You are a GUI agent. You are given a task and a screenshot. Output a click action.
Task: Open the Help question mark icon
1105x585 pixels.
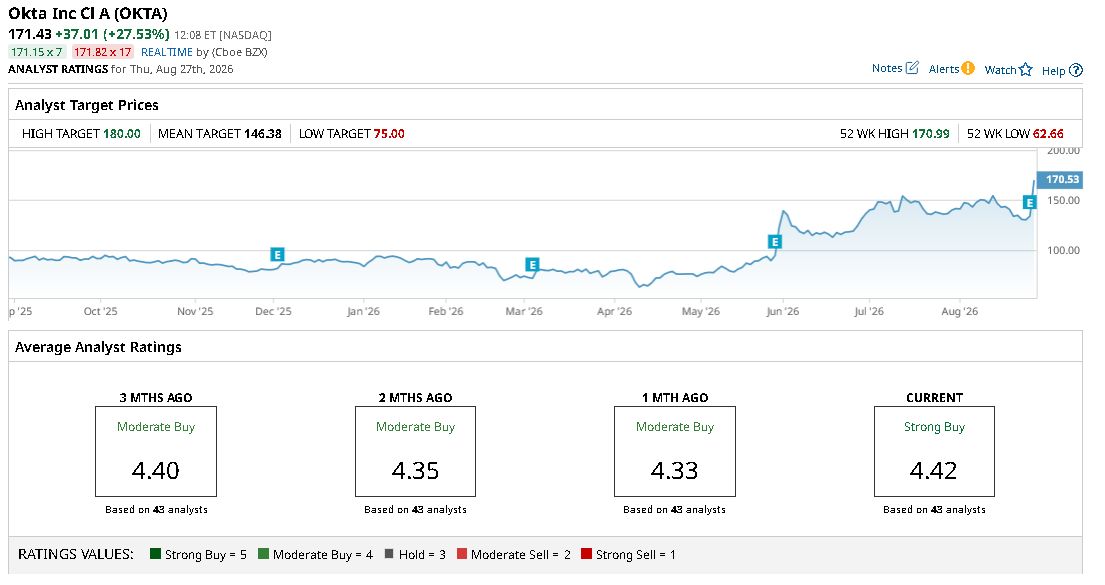(1075, 70)
